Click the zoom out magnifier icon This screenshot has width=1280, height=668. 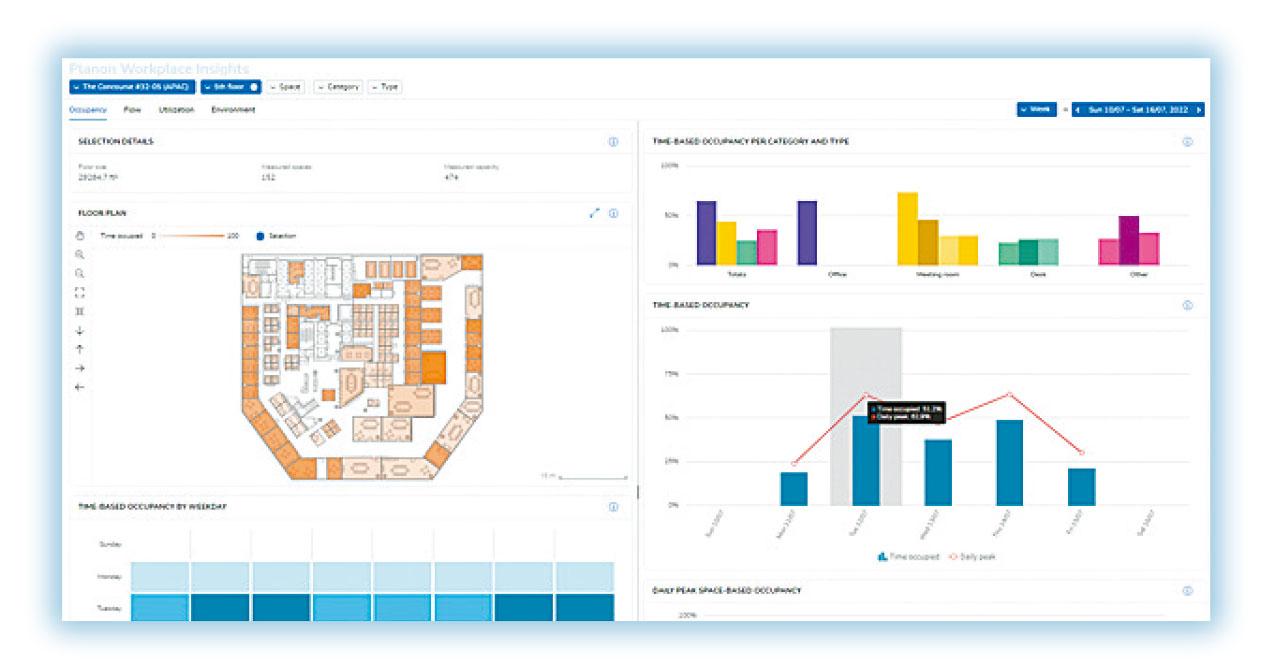[80, 273]
